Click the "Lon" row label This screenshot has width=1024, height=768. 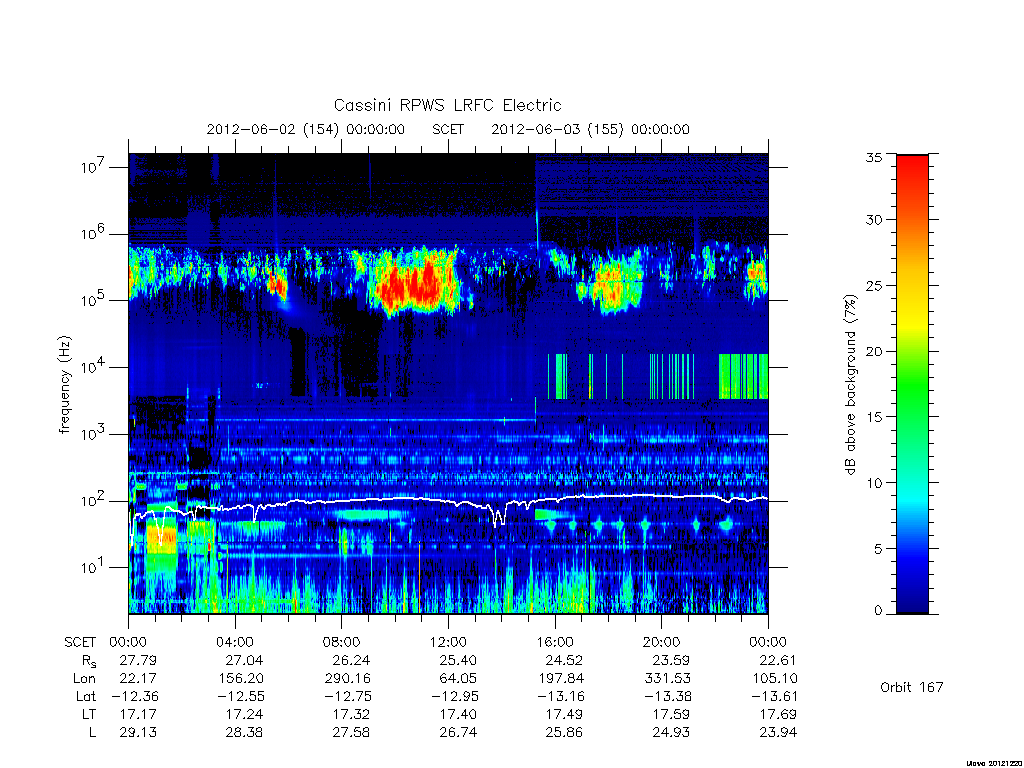tap(84, 679)
